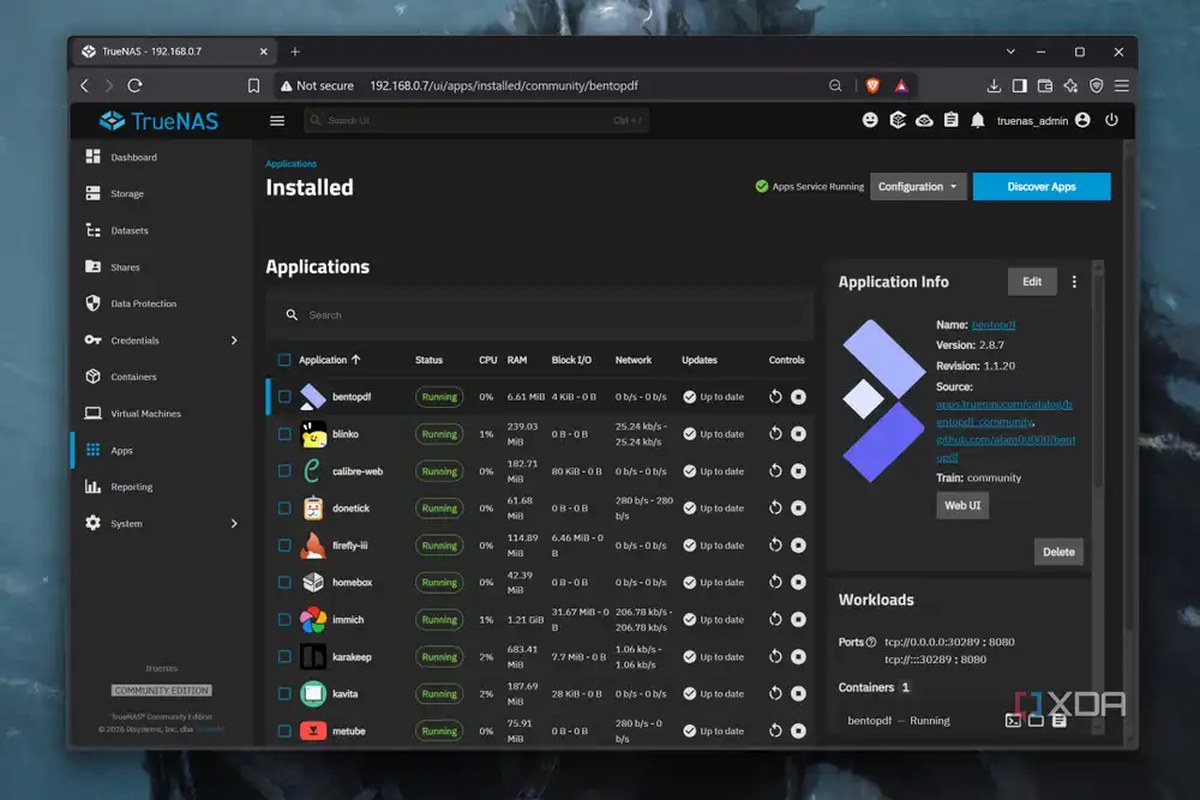Open the zoom magnifier icon in the address bar
This screenshot has width=1200, height=800.
[x=835, y=86]
